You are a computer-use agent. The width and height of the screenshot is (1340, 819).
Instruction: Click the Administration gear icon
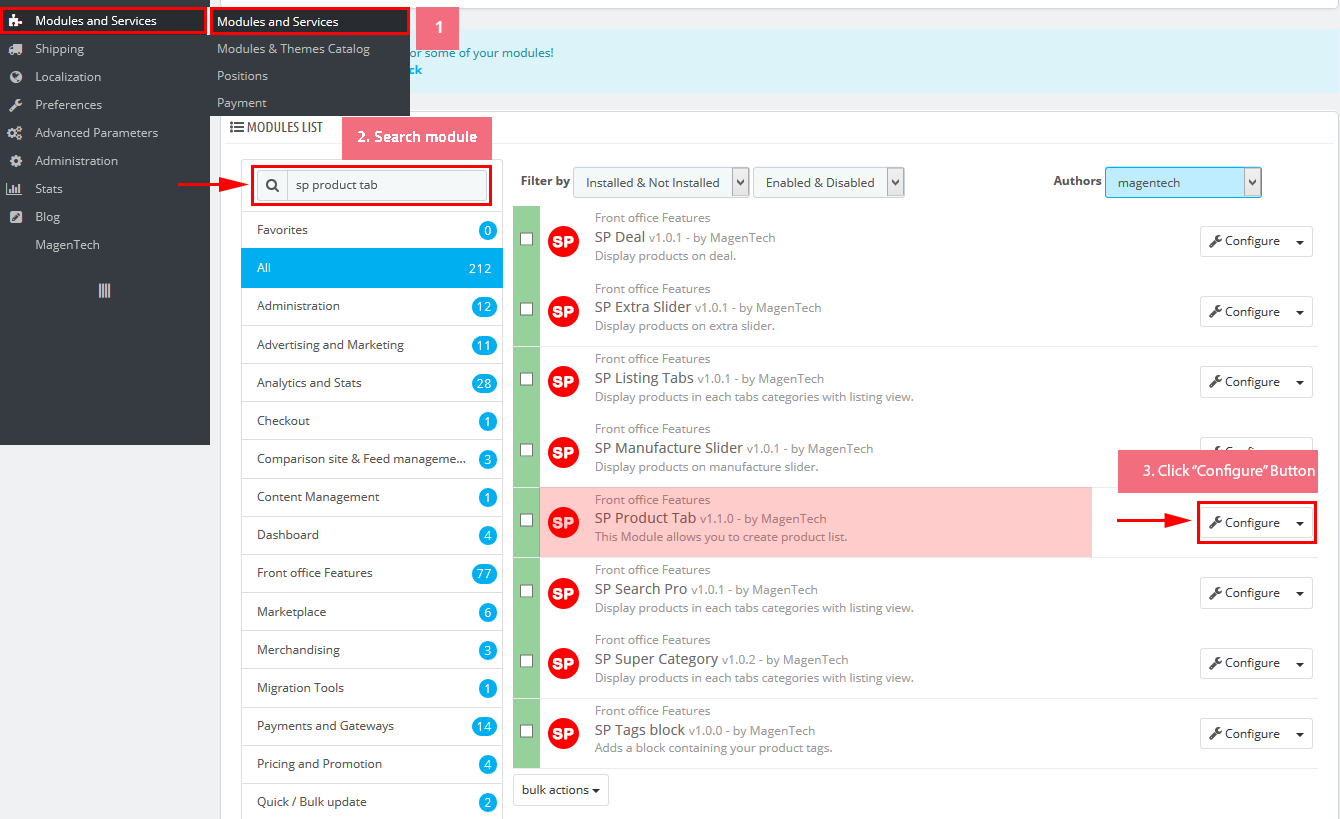[15, 160]
